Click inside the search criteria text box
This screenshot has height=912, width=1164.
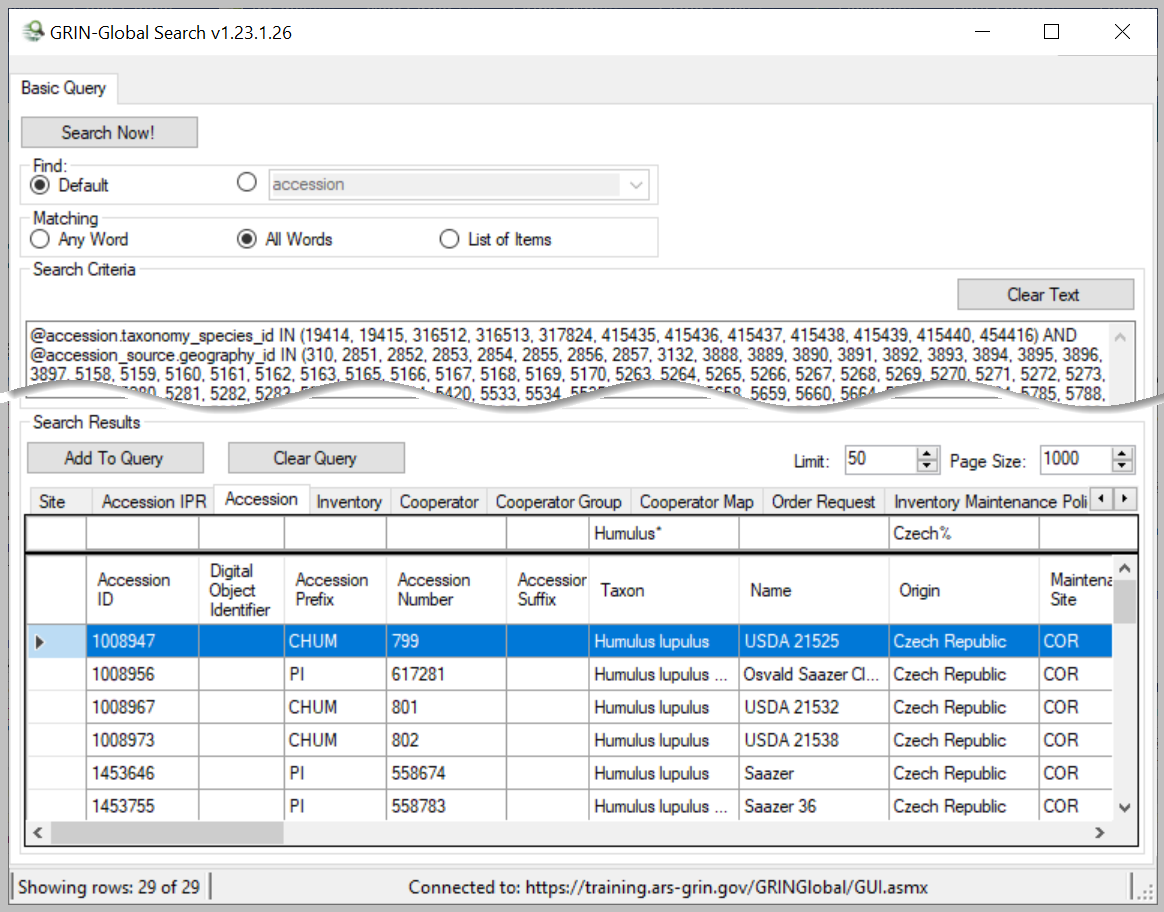pyautogui.click(x=568, y=364)
